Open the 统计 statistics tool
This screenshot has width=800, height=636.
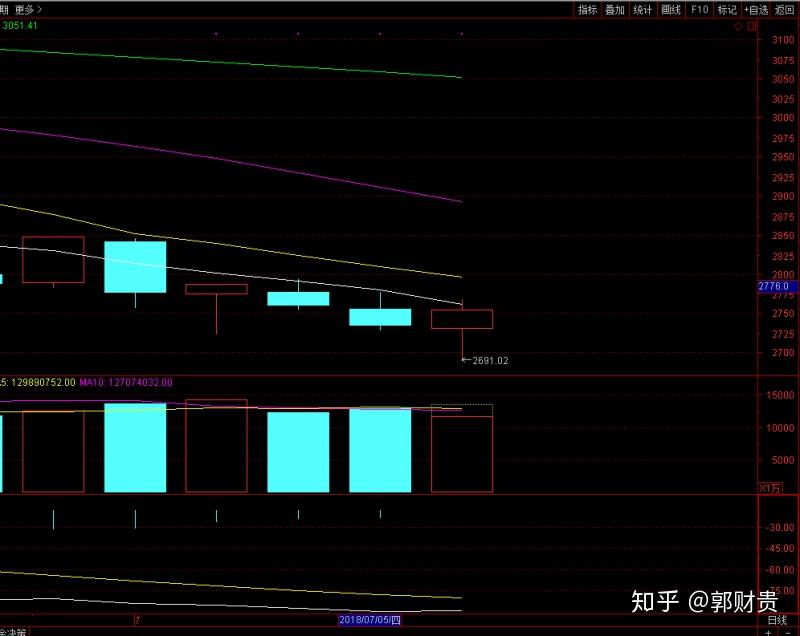click(642, 10)
